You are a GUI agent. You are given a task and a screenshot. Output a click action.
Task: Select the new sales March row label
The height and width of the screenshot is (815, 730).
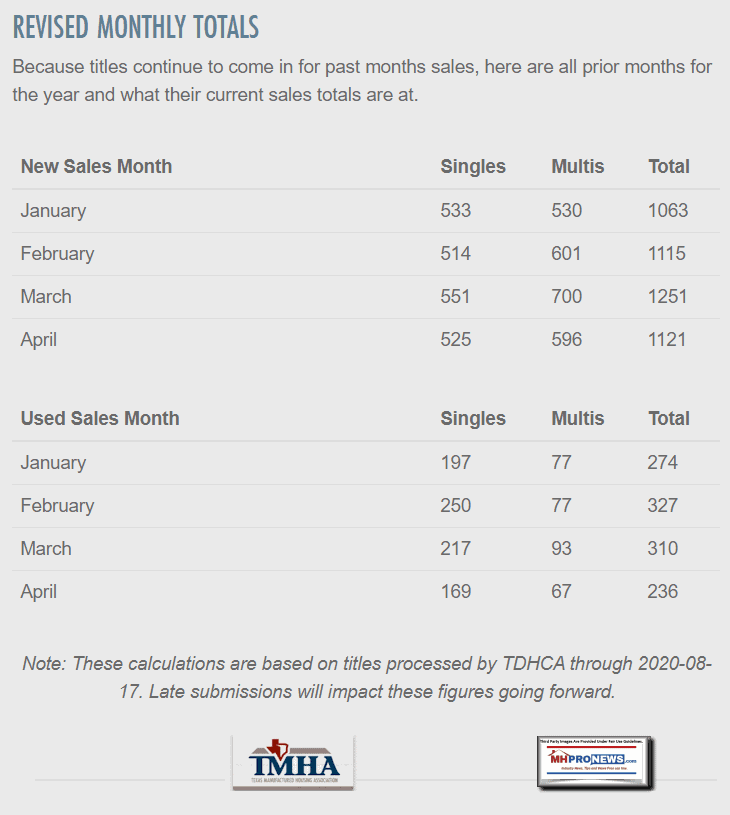tap(46, 297)
